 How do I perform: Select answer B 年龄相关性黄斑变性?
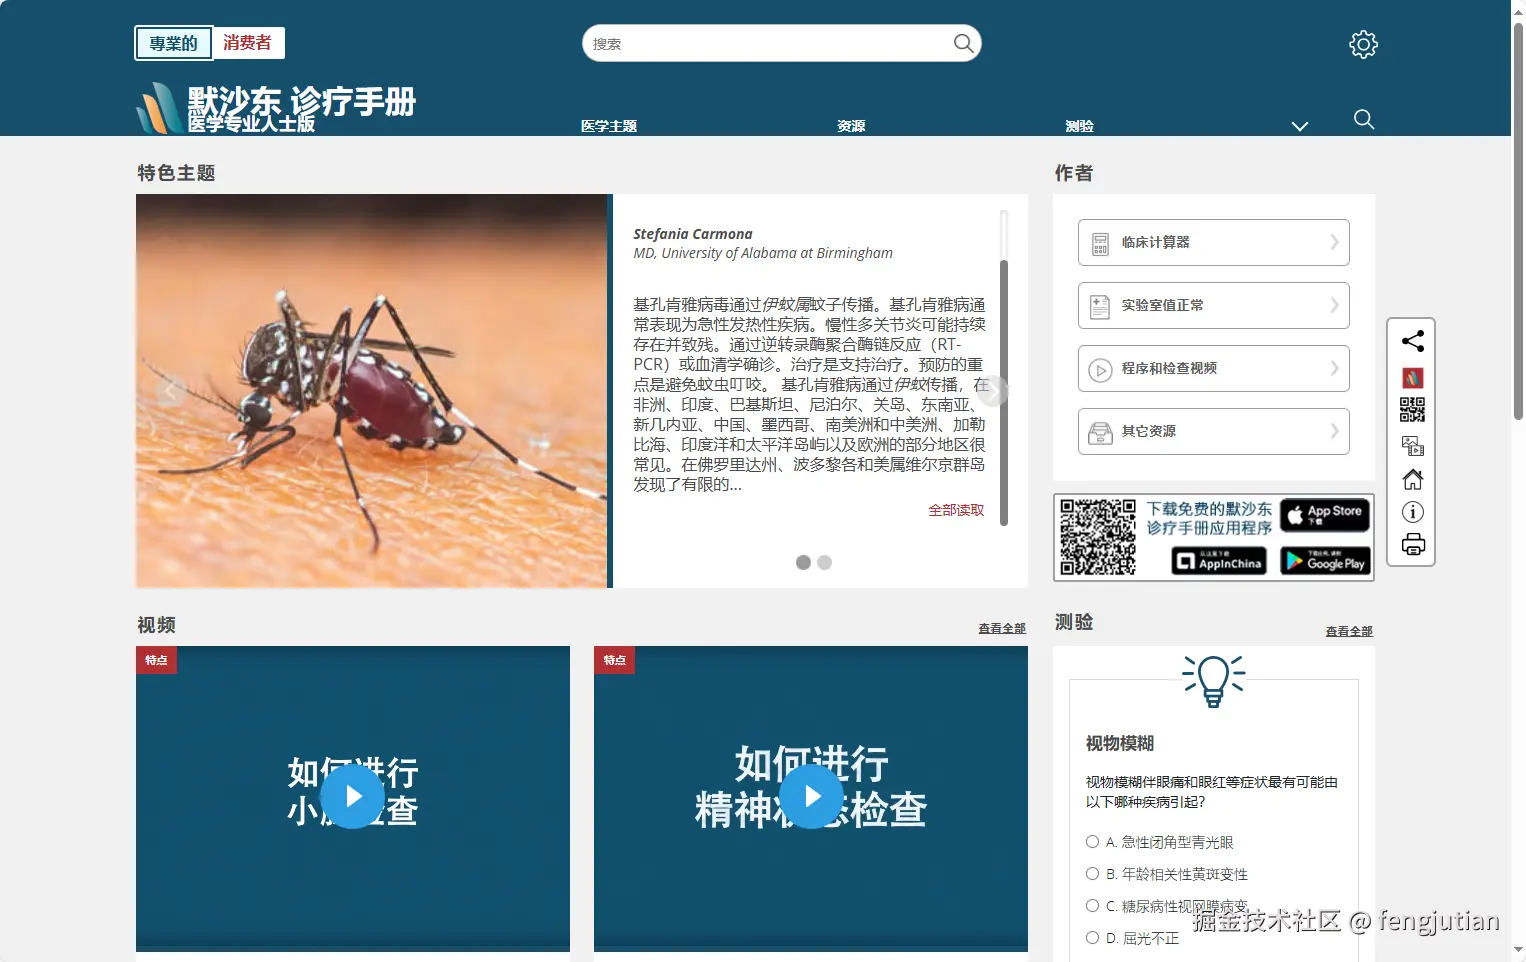pyautogui.click(x=1092, y=874)
